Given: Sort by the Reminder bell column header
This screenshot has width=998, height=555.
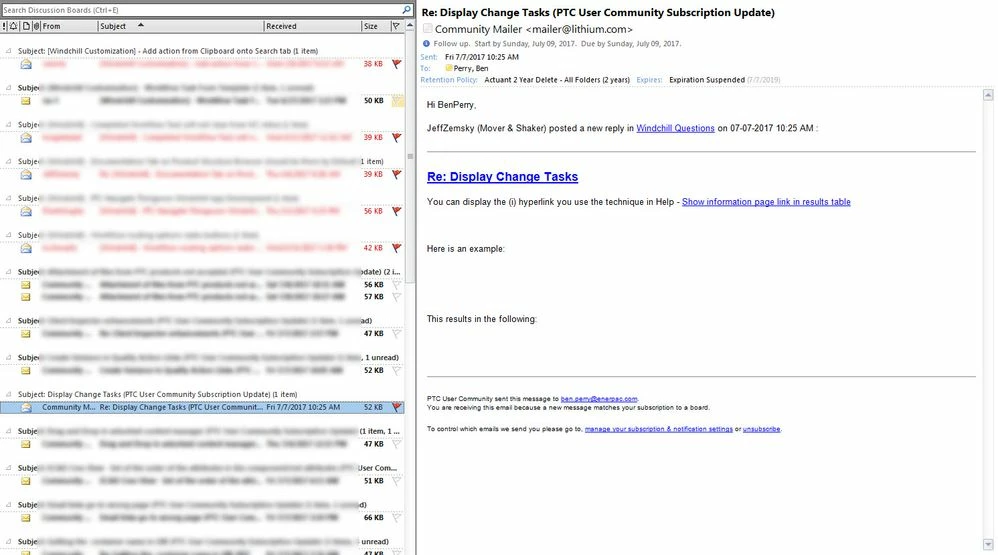Looking at the screenshot, I should [13, 26].
